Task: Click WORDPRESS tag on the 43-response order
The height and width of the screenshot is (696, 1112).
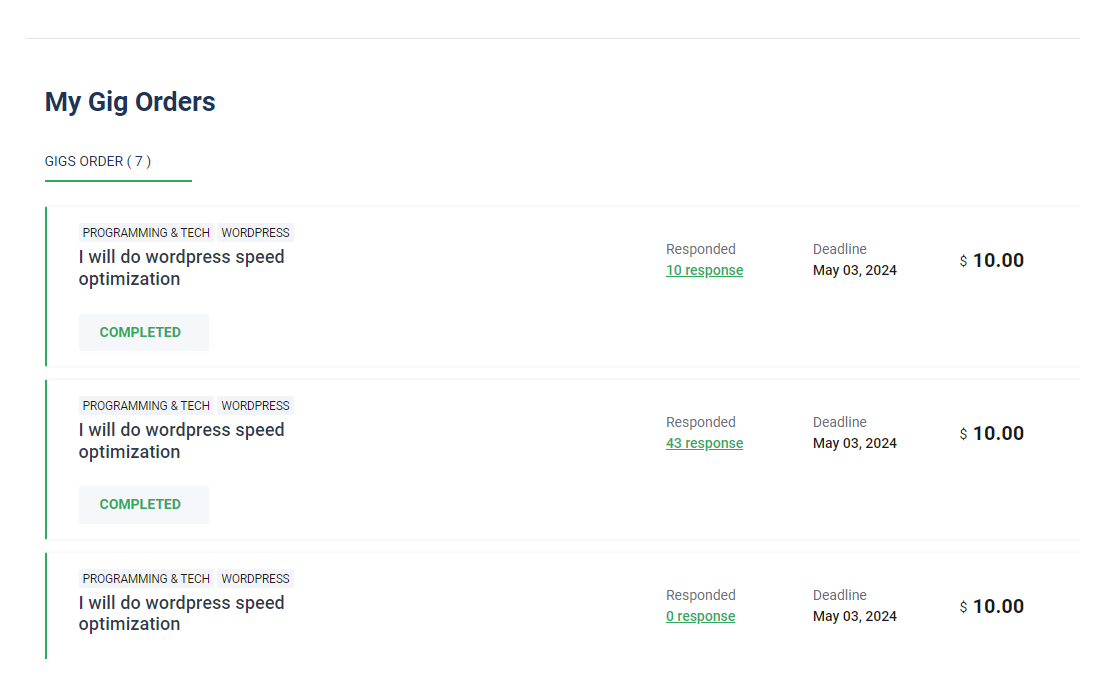Action: pos(255,406)
